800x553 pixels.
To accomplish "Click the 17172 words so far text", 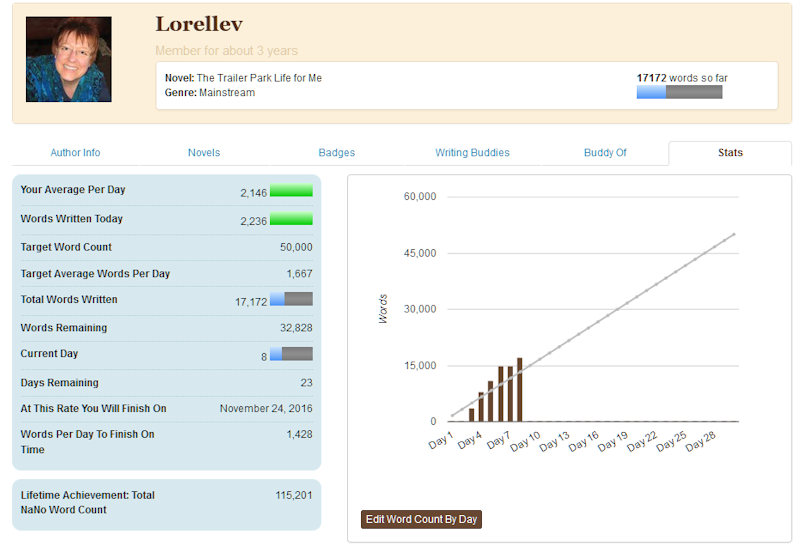I will click(x=676, y=77).
